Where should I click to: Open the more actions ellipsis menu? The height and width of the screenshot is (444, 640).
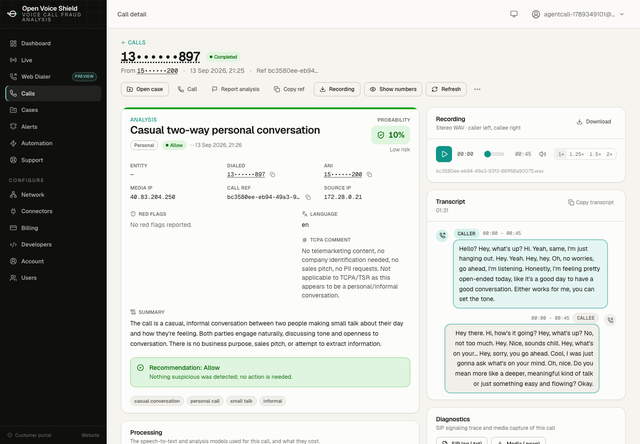click(x=477, y=89)
